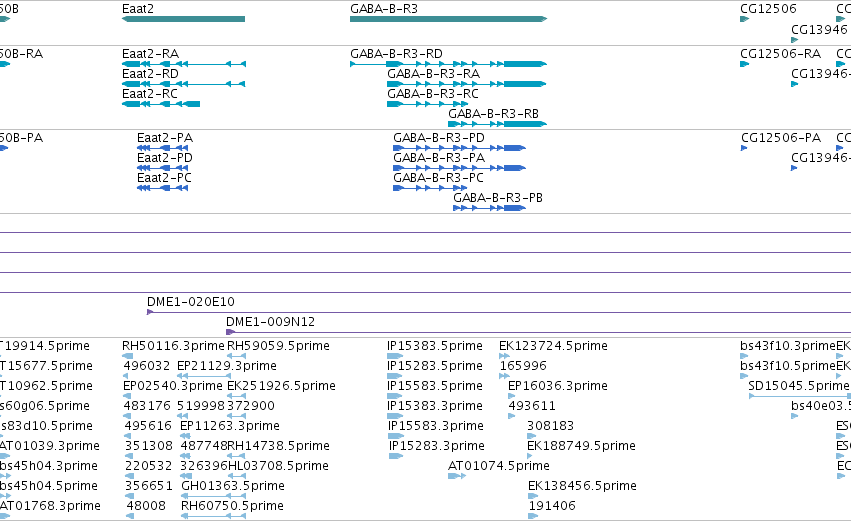The width and height of the screenshot is (851, 521).
Task: Click feature label 165996
Action: tap(523, 366)
